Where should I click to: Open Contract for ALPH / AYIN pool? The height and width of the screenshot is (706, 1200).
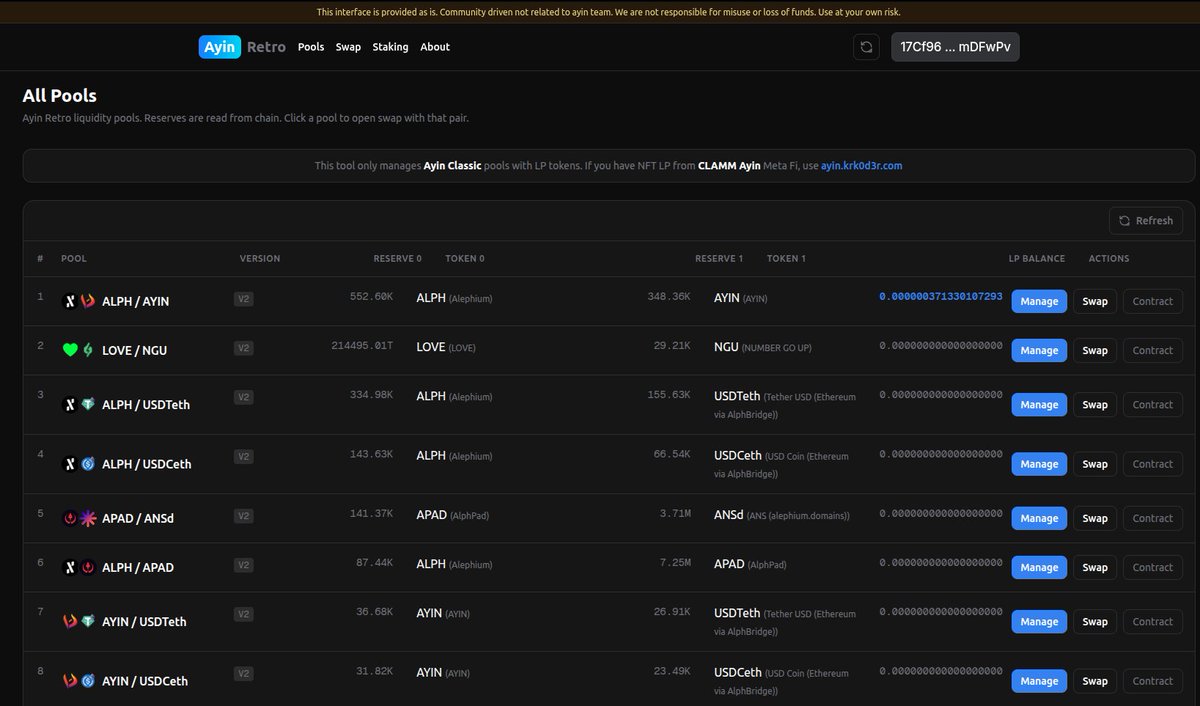pos(1152,301)
